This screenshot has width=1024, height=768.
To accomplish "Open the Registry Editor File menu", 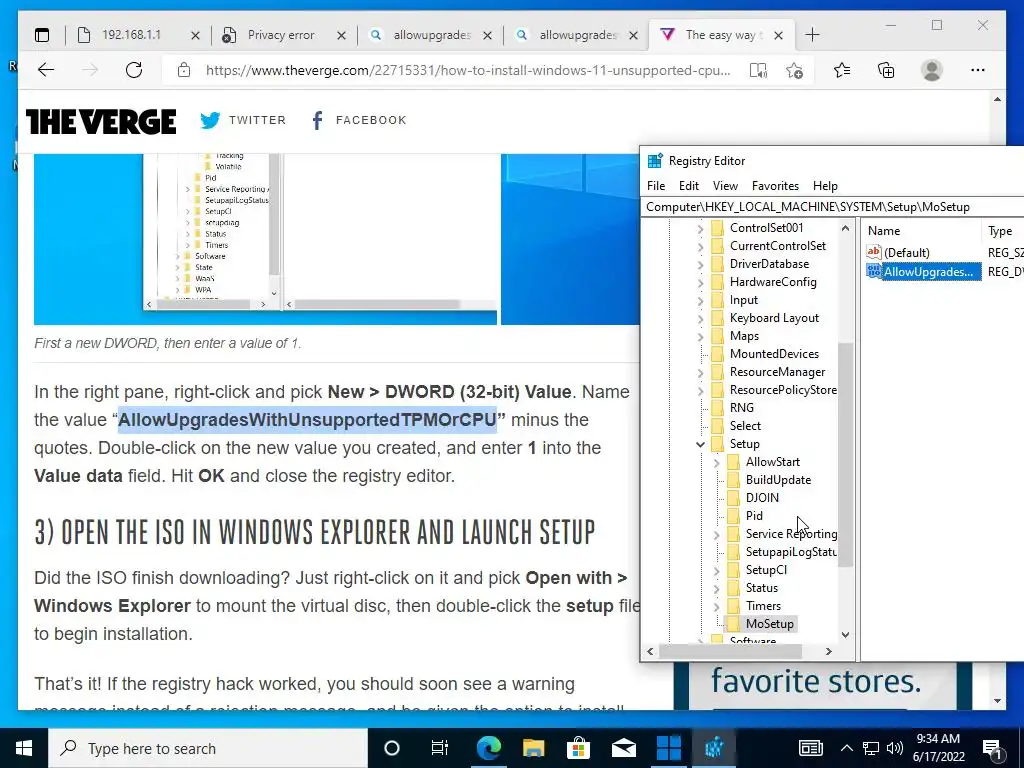I will (656, 186).
